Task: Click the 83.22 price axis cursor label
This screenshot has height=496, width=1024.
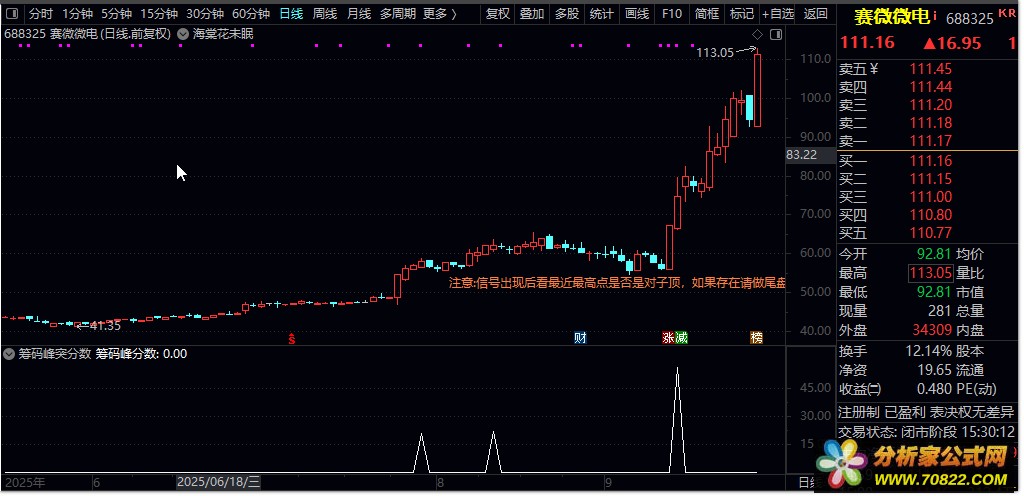Action: click(801, 155)
